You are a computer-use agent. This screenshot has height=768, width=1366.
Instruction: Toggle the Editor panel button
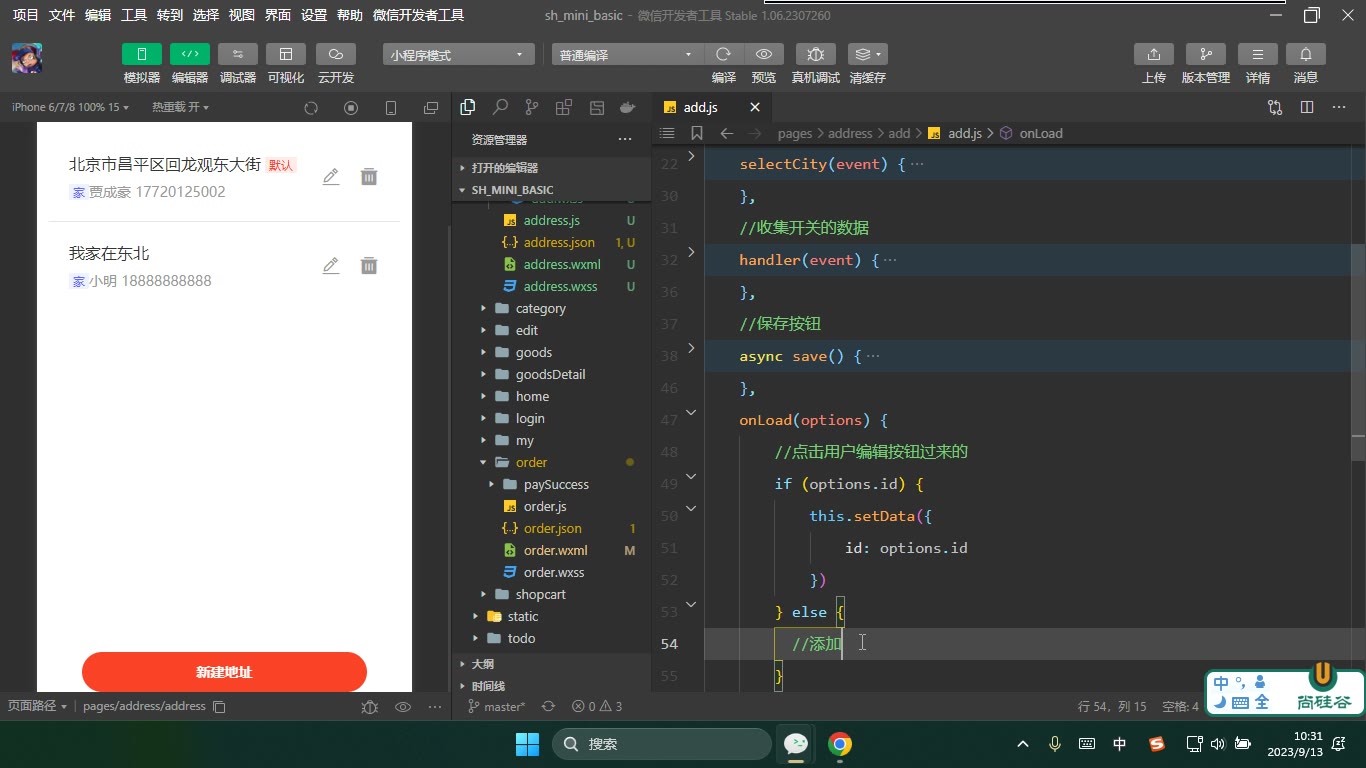click(190, 54)
